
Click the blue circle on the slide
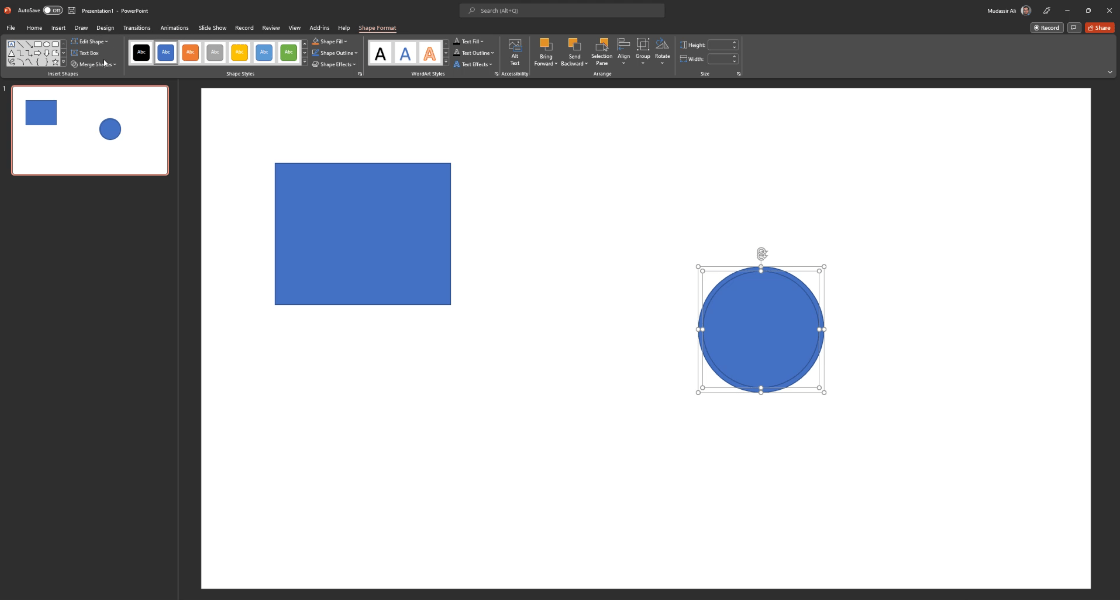(761, 329)
